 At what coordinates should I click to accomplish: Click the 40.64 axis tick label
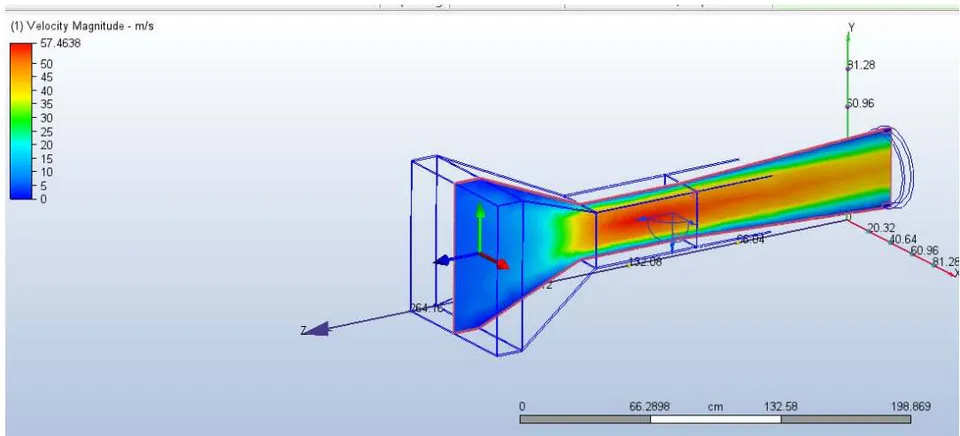tap(902, 239)
